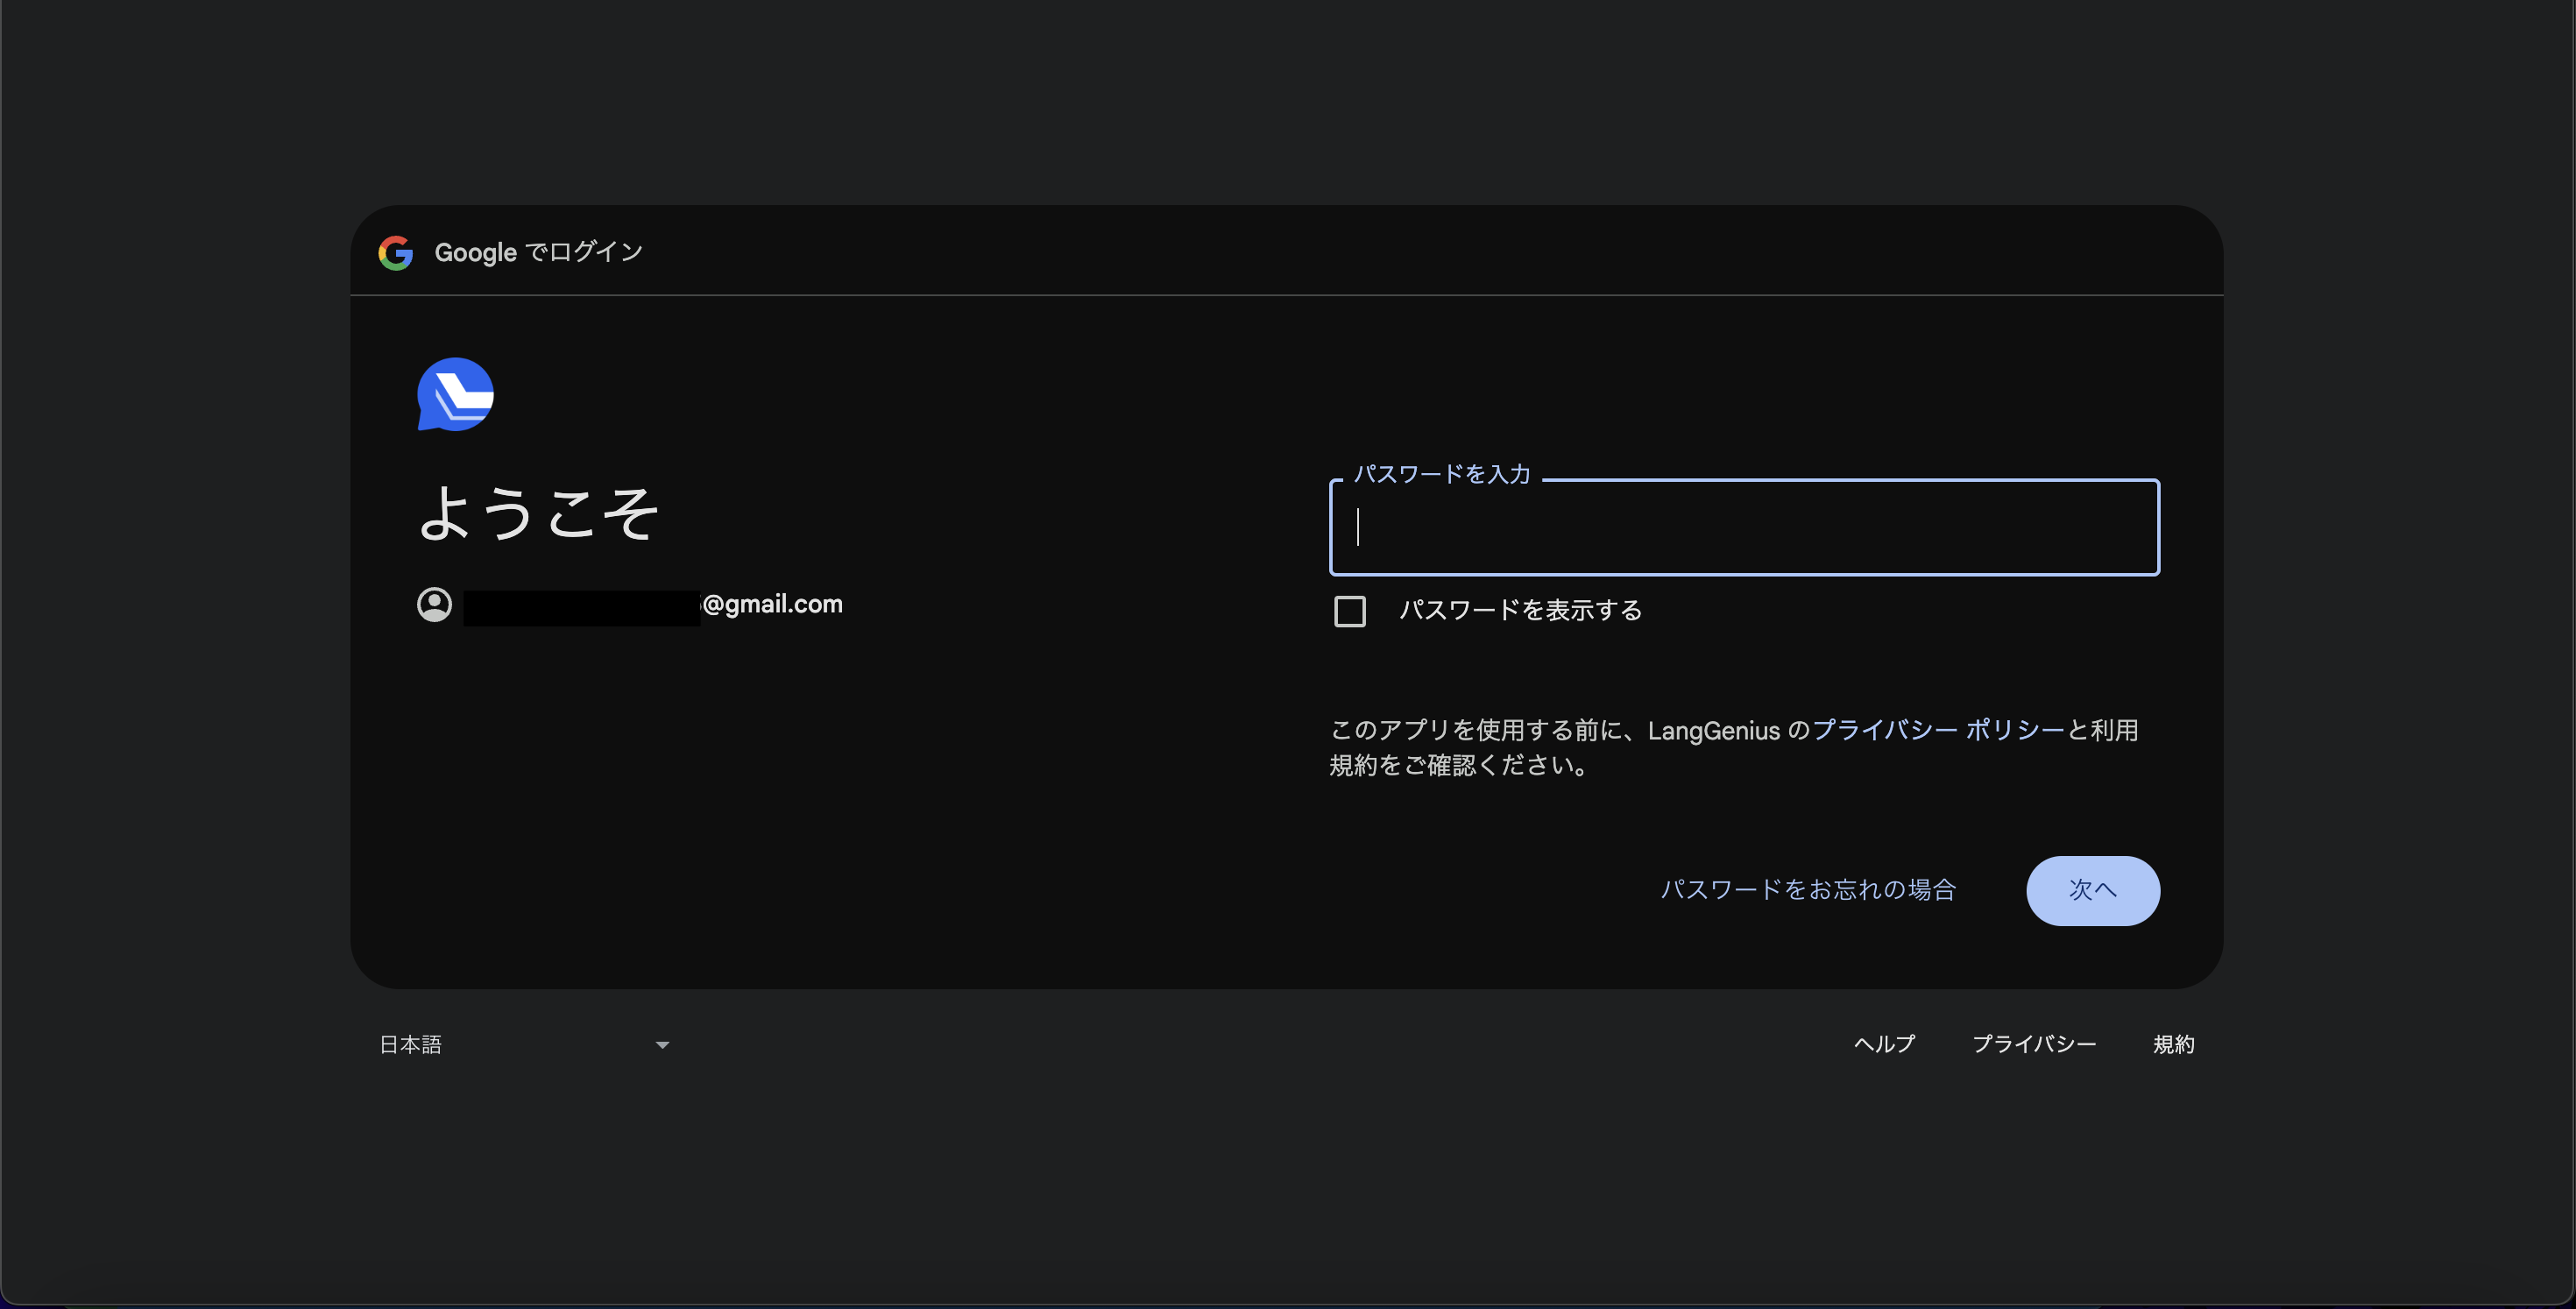
Task: Click the Google 'G' multicolor icon
Action: (x=397, y=252)
